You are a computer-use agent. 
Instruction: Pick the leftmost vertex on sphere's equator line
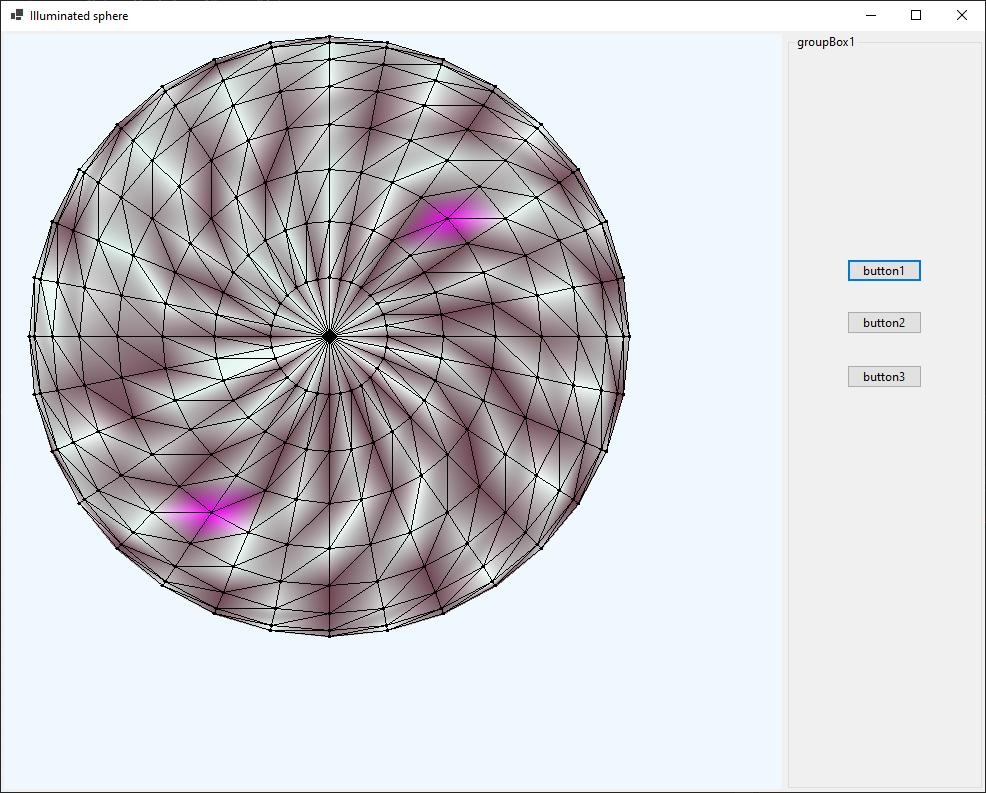click(31, 337)
